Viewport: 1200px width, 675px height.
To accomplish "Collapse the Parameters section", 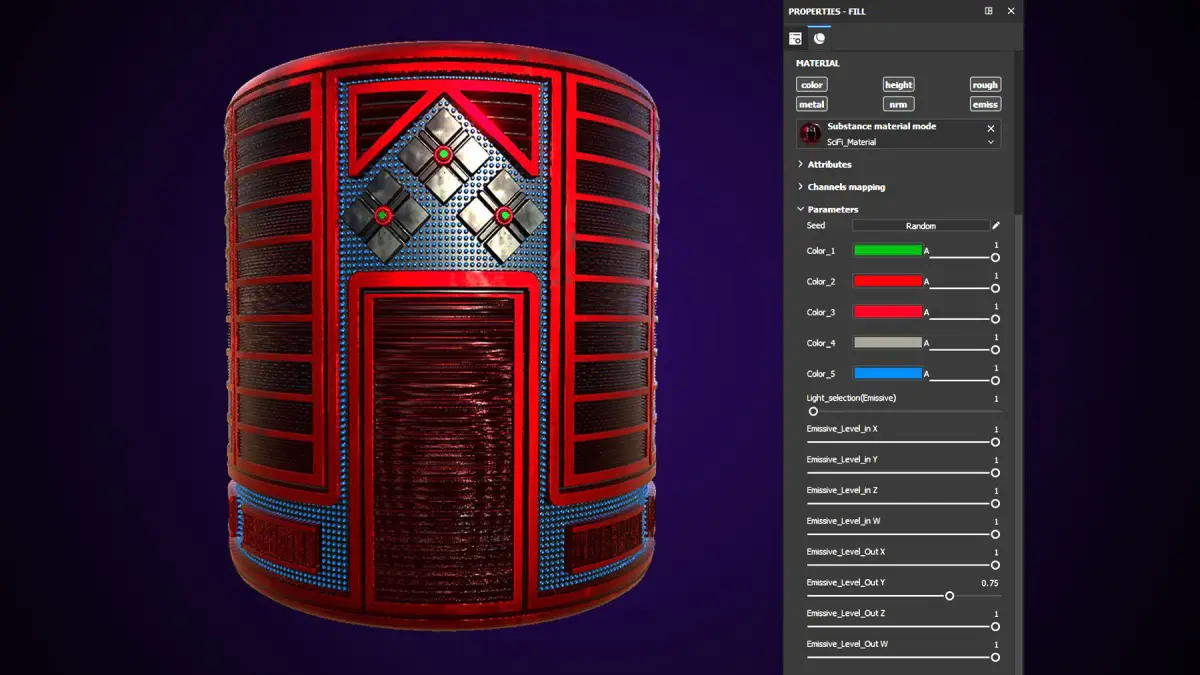I will point(828,209).
